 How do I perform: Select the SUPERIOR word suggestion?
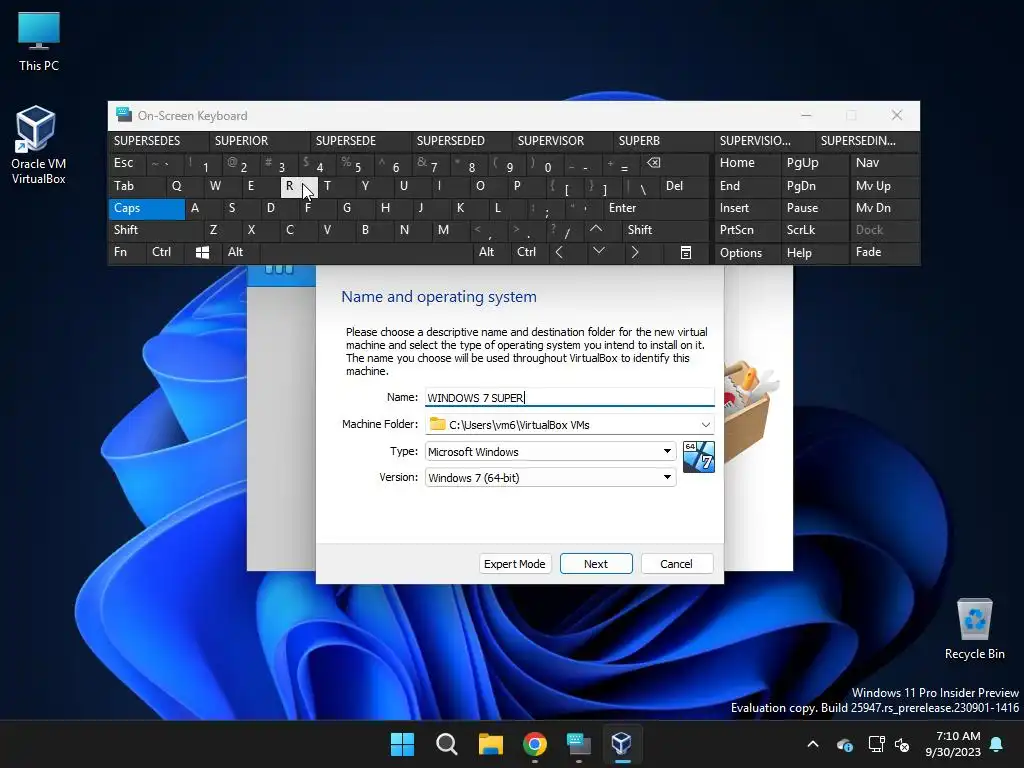coord(259,141)
